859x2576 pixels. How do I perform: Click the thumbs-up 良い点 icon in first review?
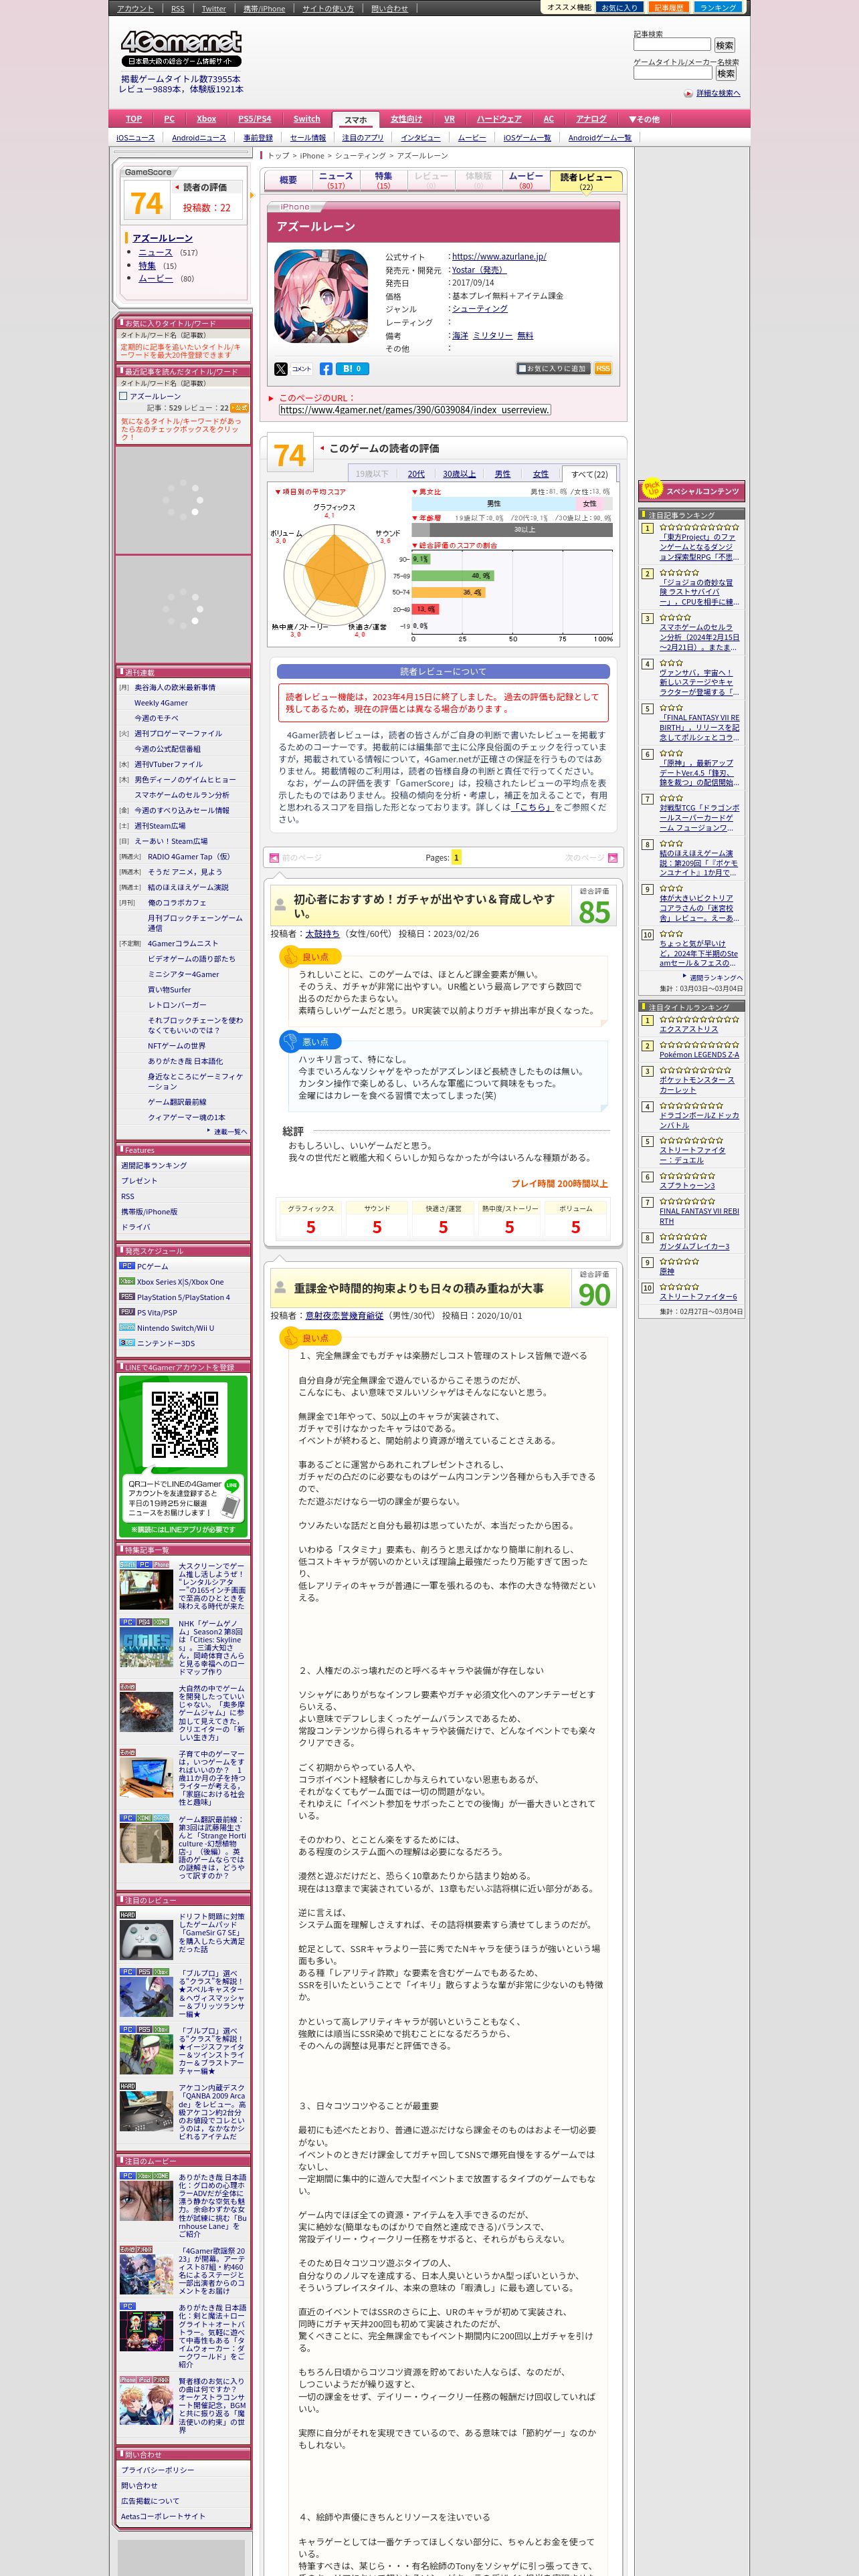click(290, 957)
